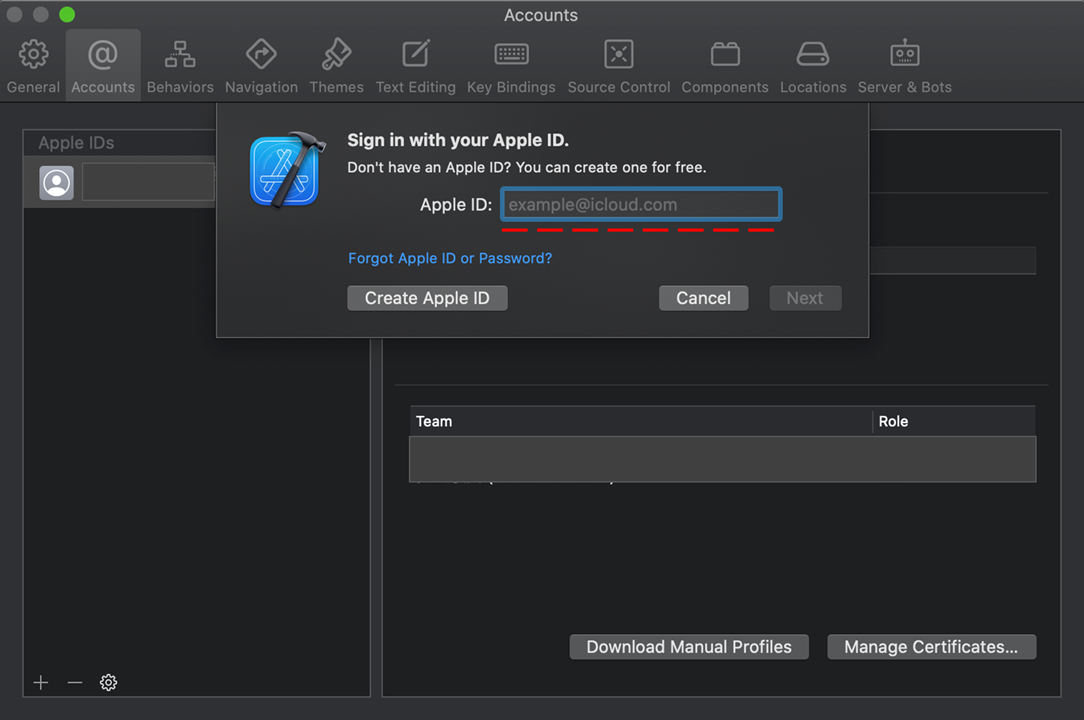Screen dimensions: 1084x720
Task: Open Text Editing pencil icon
Action: click(415, 54)
